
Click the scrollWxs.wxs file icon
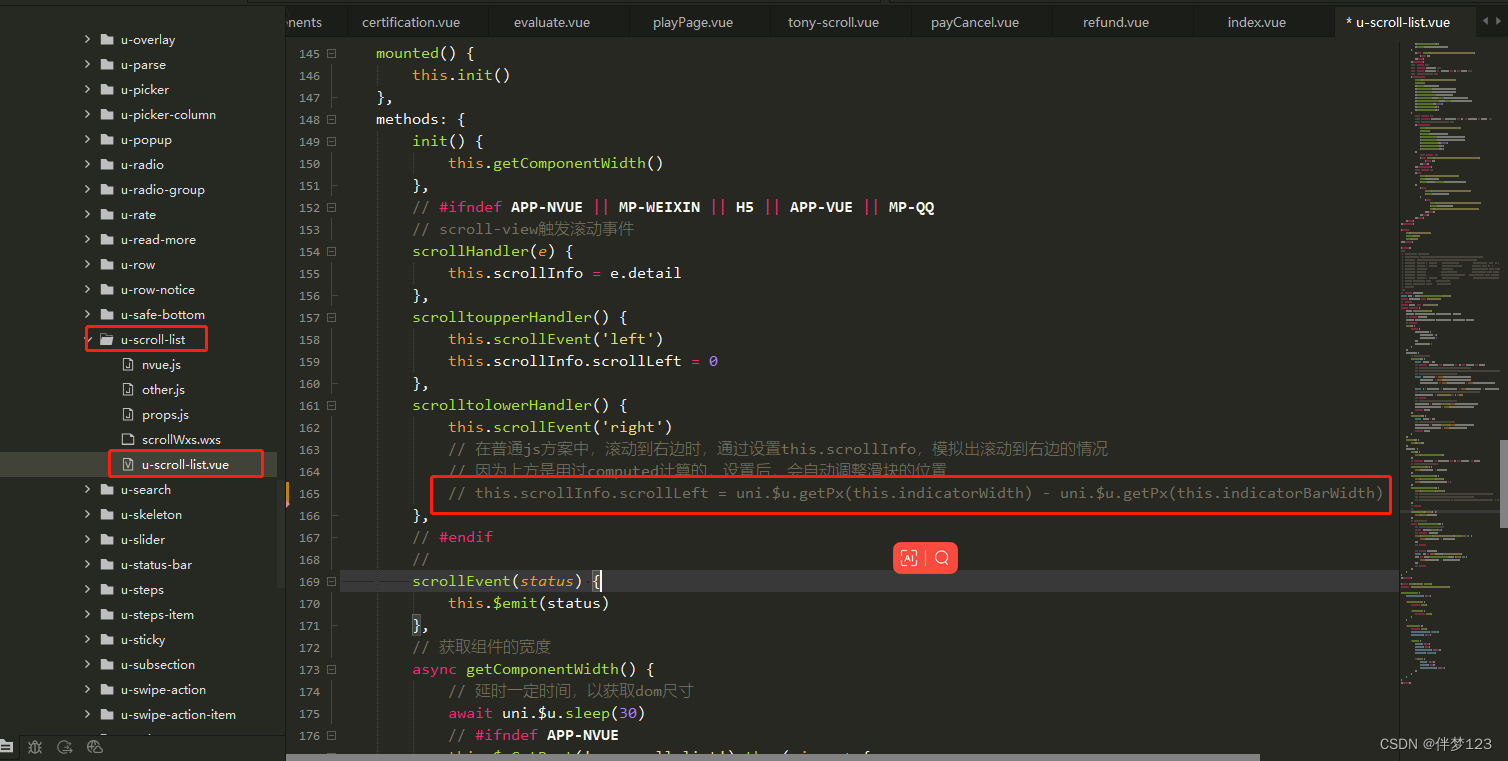pyautogui.click(x=128, y=439)
